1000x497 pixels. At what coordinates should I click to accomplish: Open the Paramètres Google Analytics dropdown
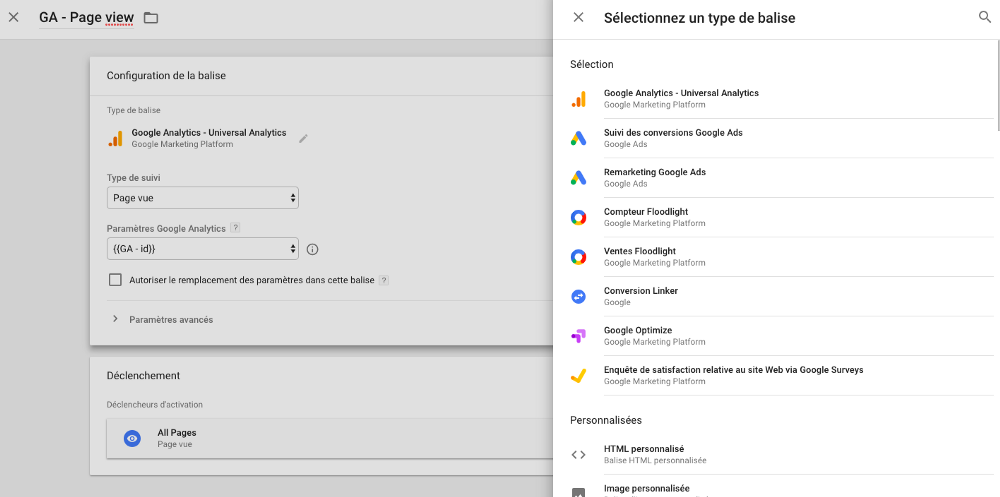203,249
